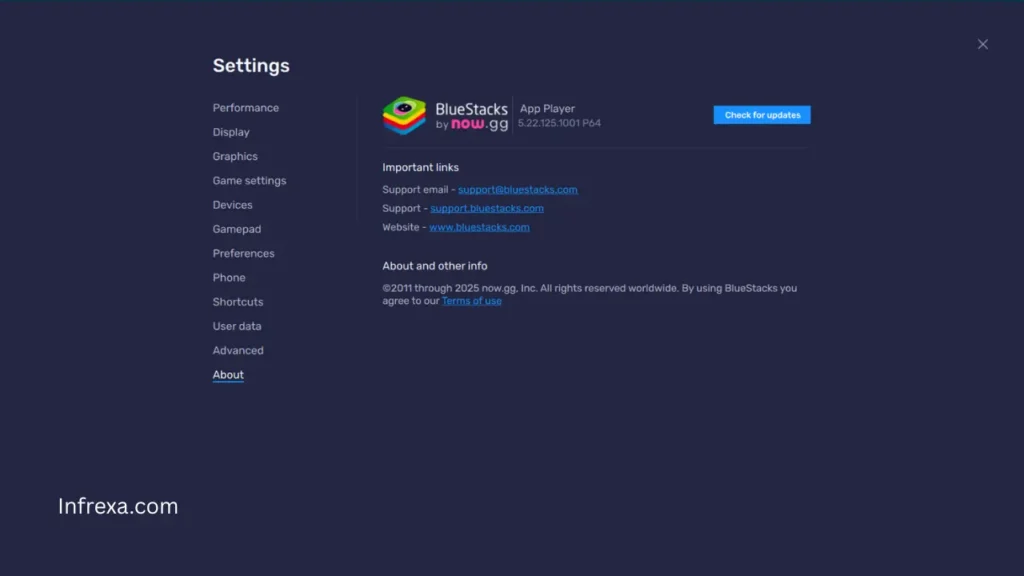Screen dimensions: 1024x576
Task: Select the About section
Action: (227, 374)
